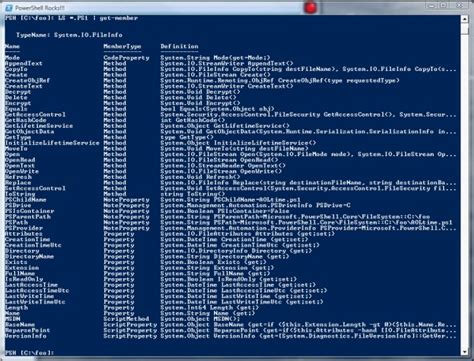Click 'System.Int64 Length {get;}' definition
474x361 pixels.
210,307
